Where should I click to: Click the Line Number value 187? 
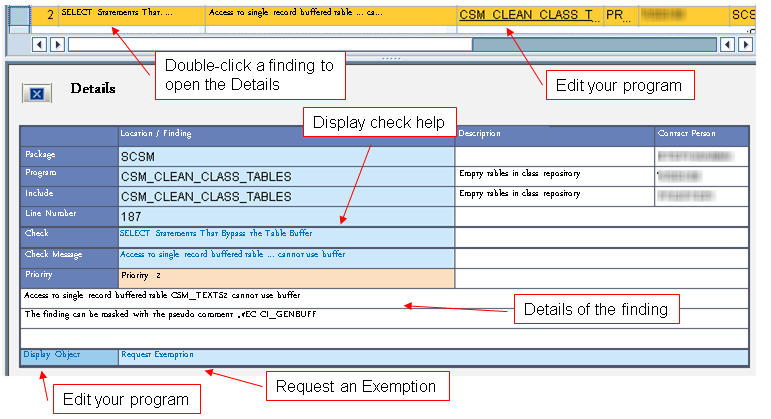[133, 215]
